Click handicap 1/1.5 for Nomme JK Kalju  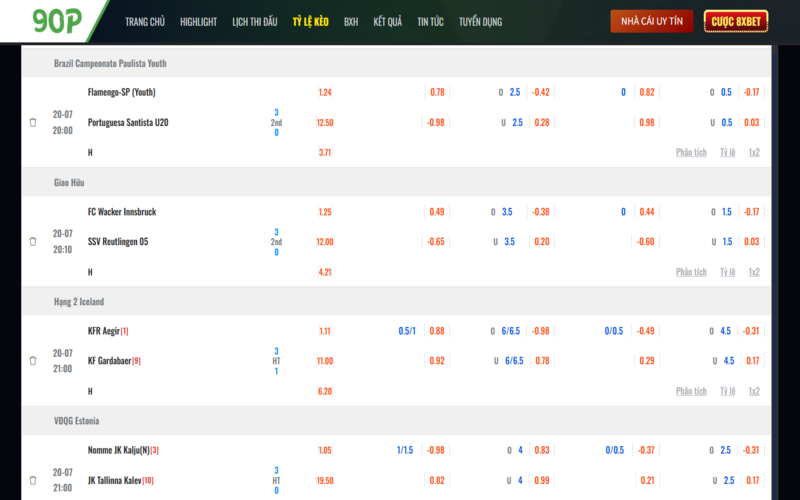(405, 450)
